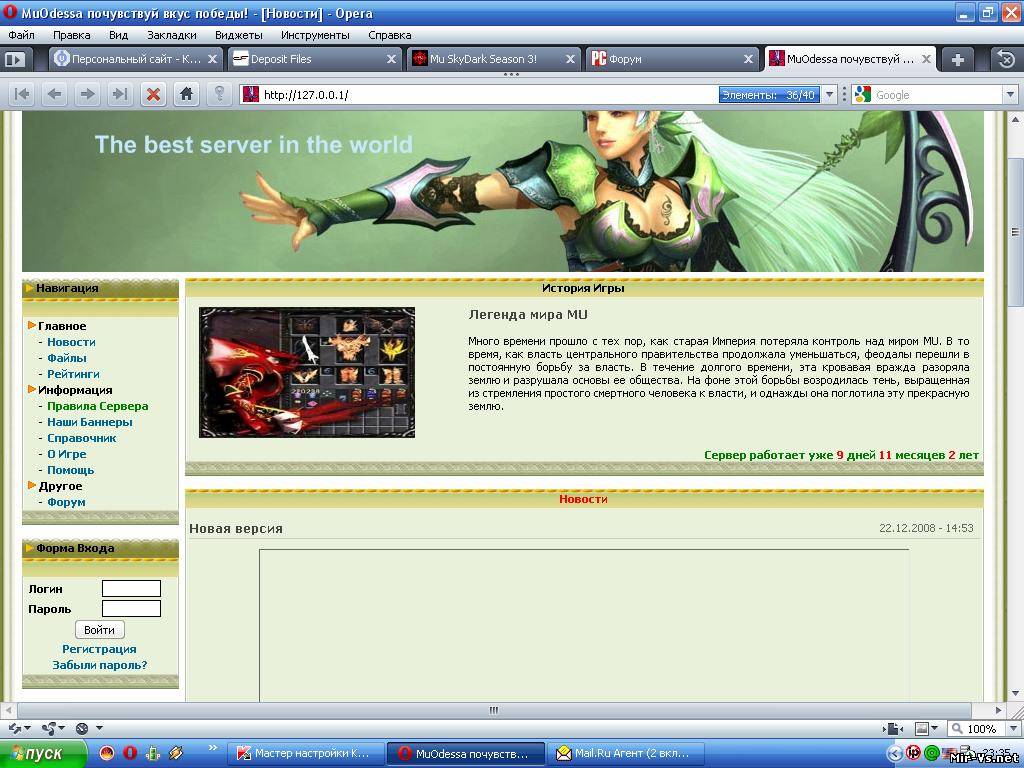The image size is (1024, 768).
Task: Click the Забыли пароль? link
Action: click(99, 665)
